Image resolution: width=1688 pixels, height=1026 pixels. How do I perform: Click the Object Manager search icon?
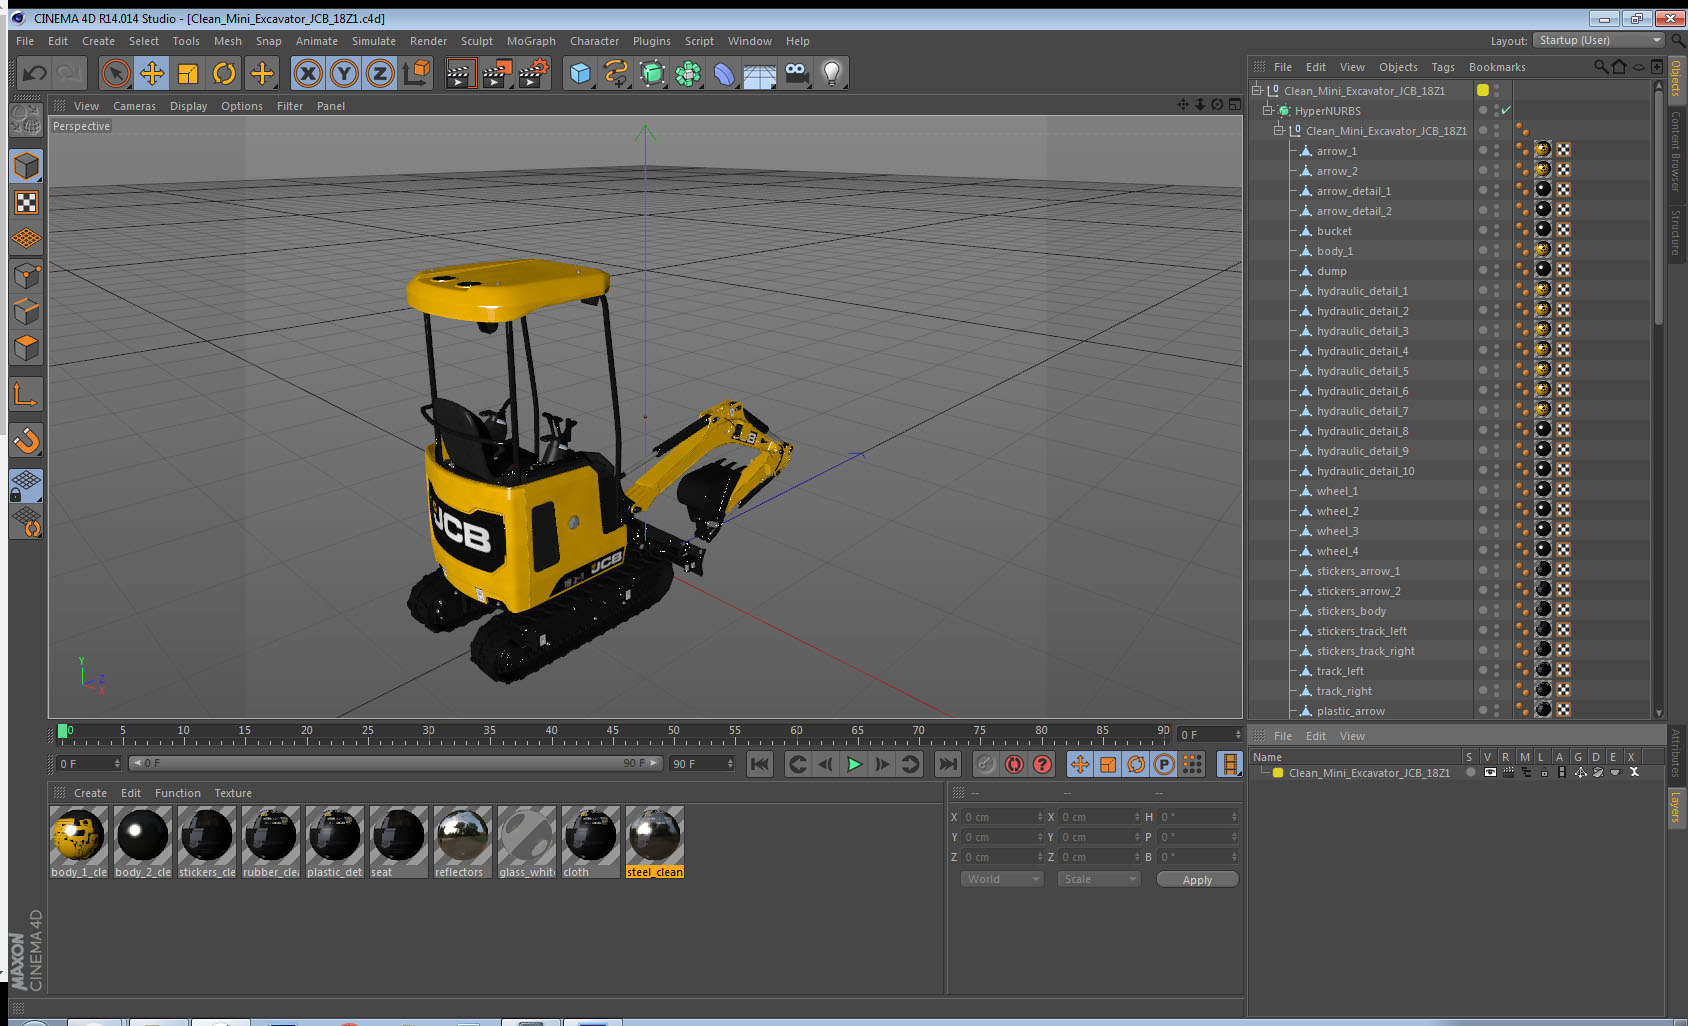coord(1600,67)
